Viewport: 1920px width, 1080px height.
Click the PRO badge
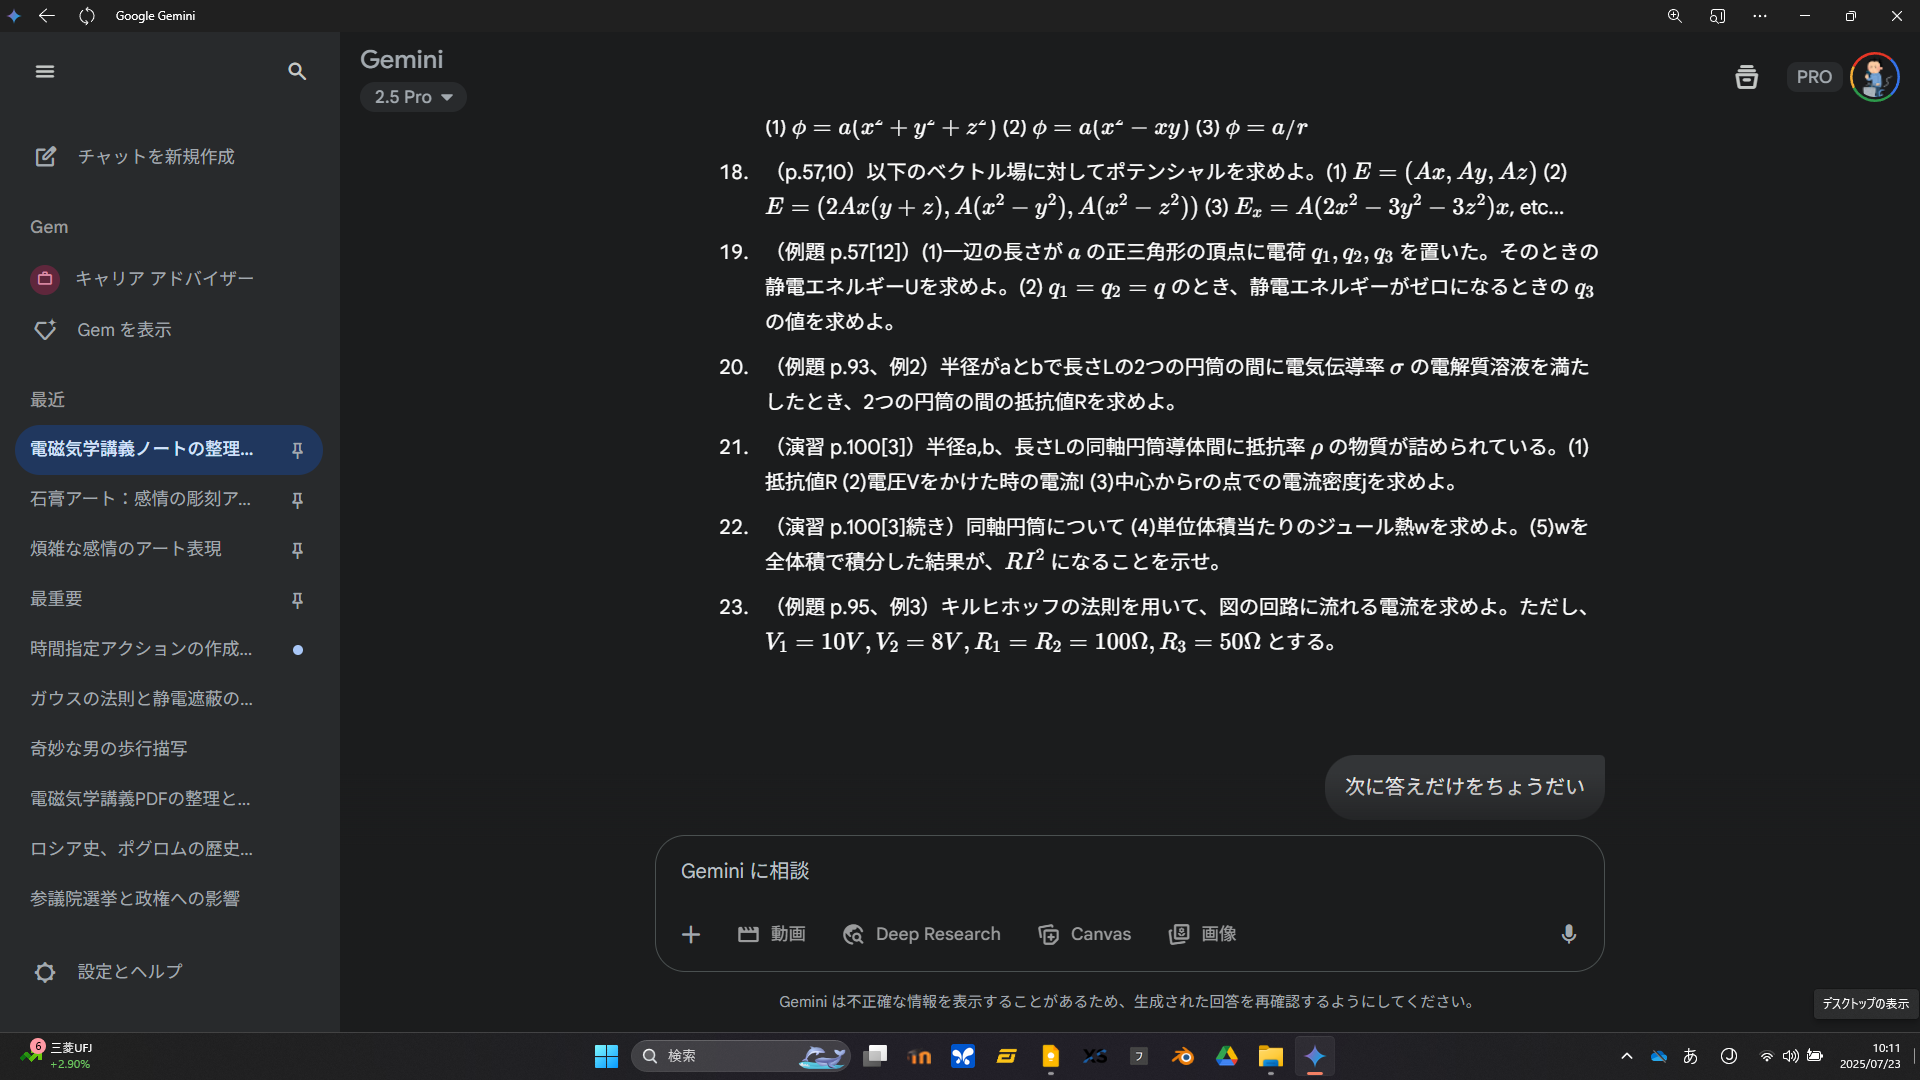click(1814, 76)
